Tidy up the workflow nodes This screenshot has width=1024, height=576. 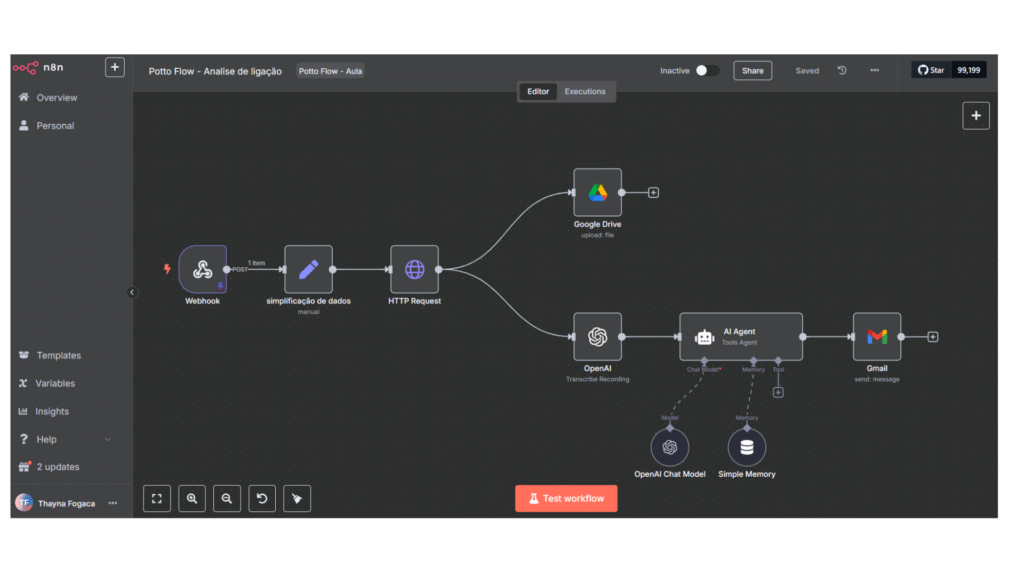pos(297,498)
